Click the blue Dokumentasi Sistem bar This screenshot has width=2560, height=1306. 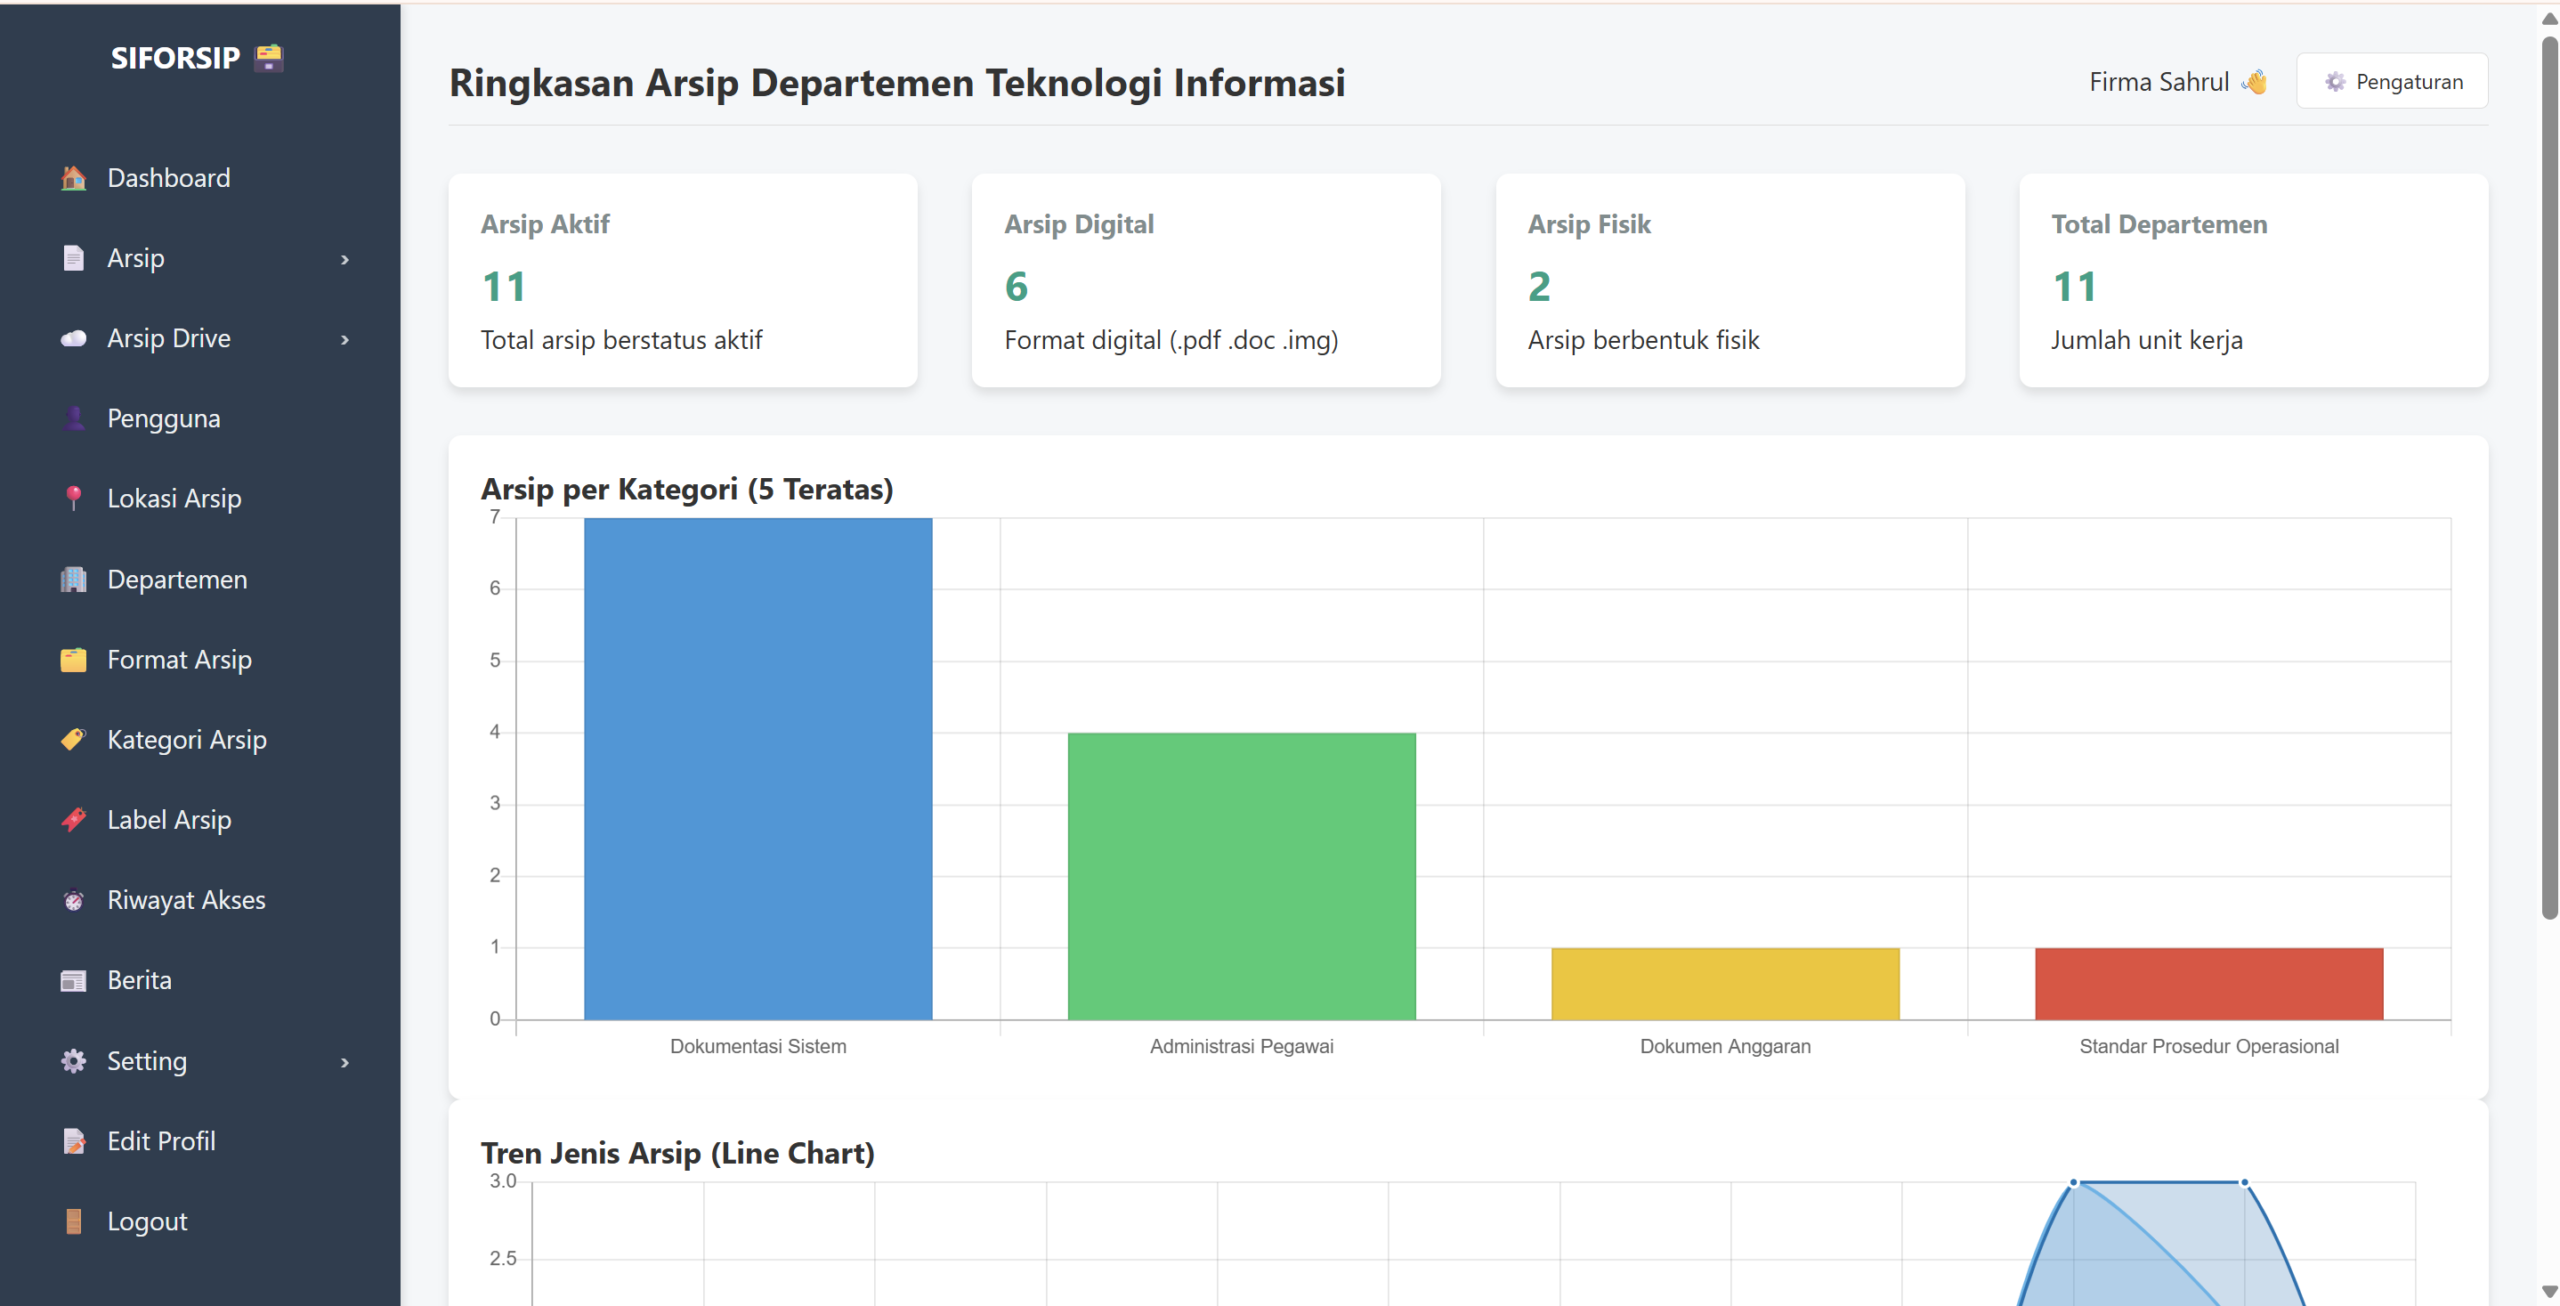click(758, 768)
